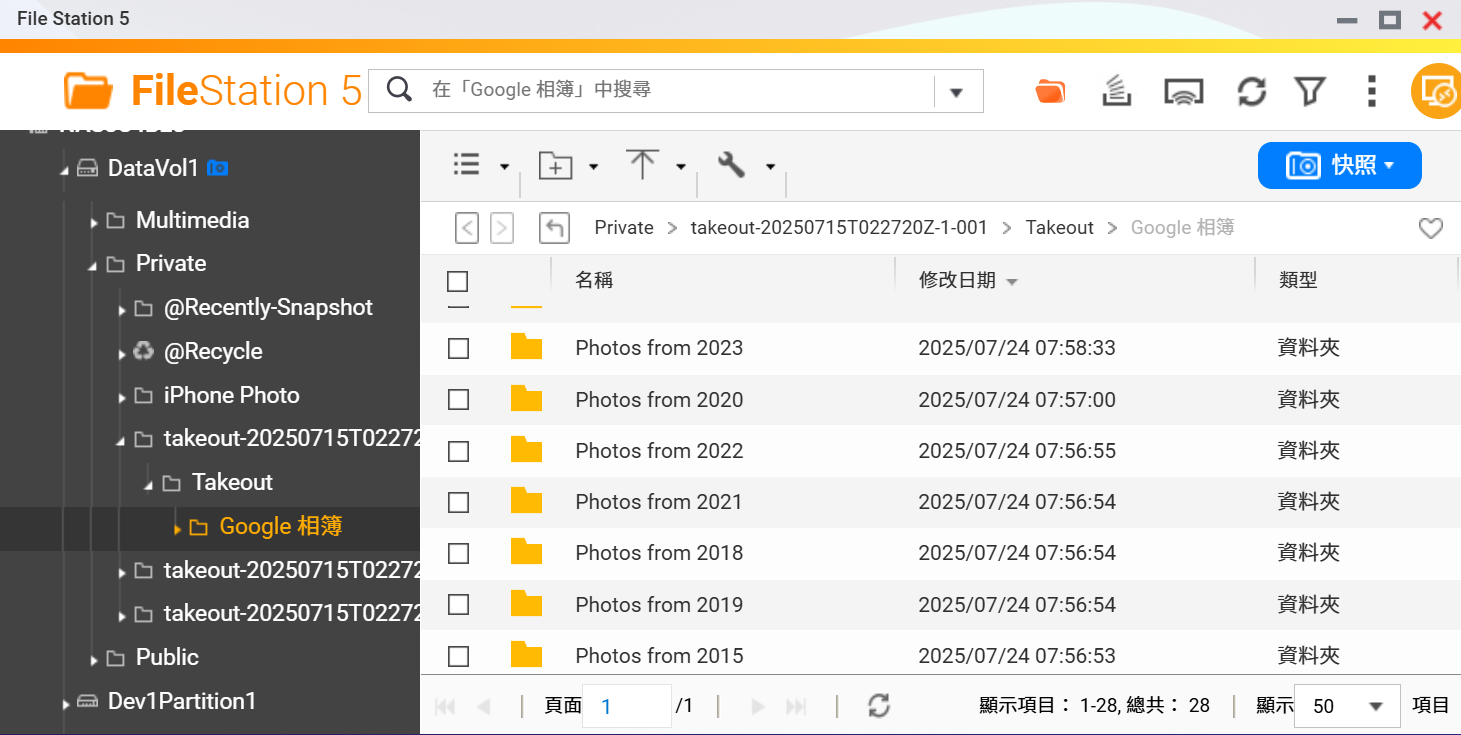The image size is (1461, 735).
Task: Refresh the list with the pagination refresh icon
Action: click(879, 706)
